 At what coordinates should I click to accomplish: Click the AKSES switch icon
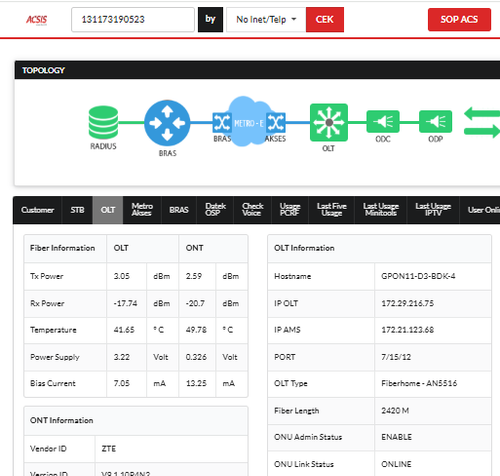pyautogui.click(x=276, y=123)
